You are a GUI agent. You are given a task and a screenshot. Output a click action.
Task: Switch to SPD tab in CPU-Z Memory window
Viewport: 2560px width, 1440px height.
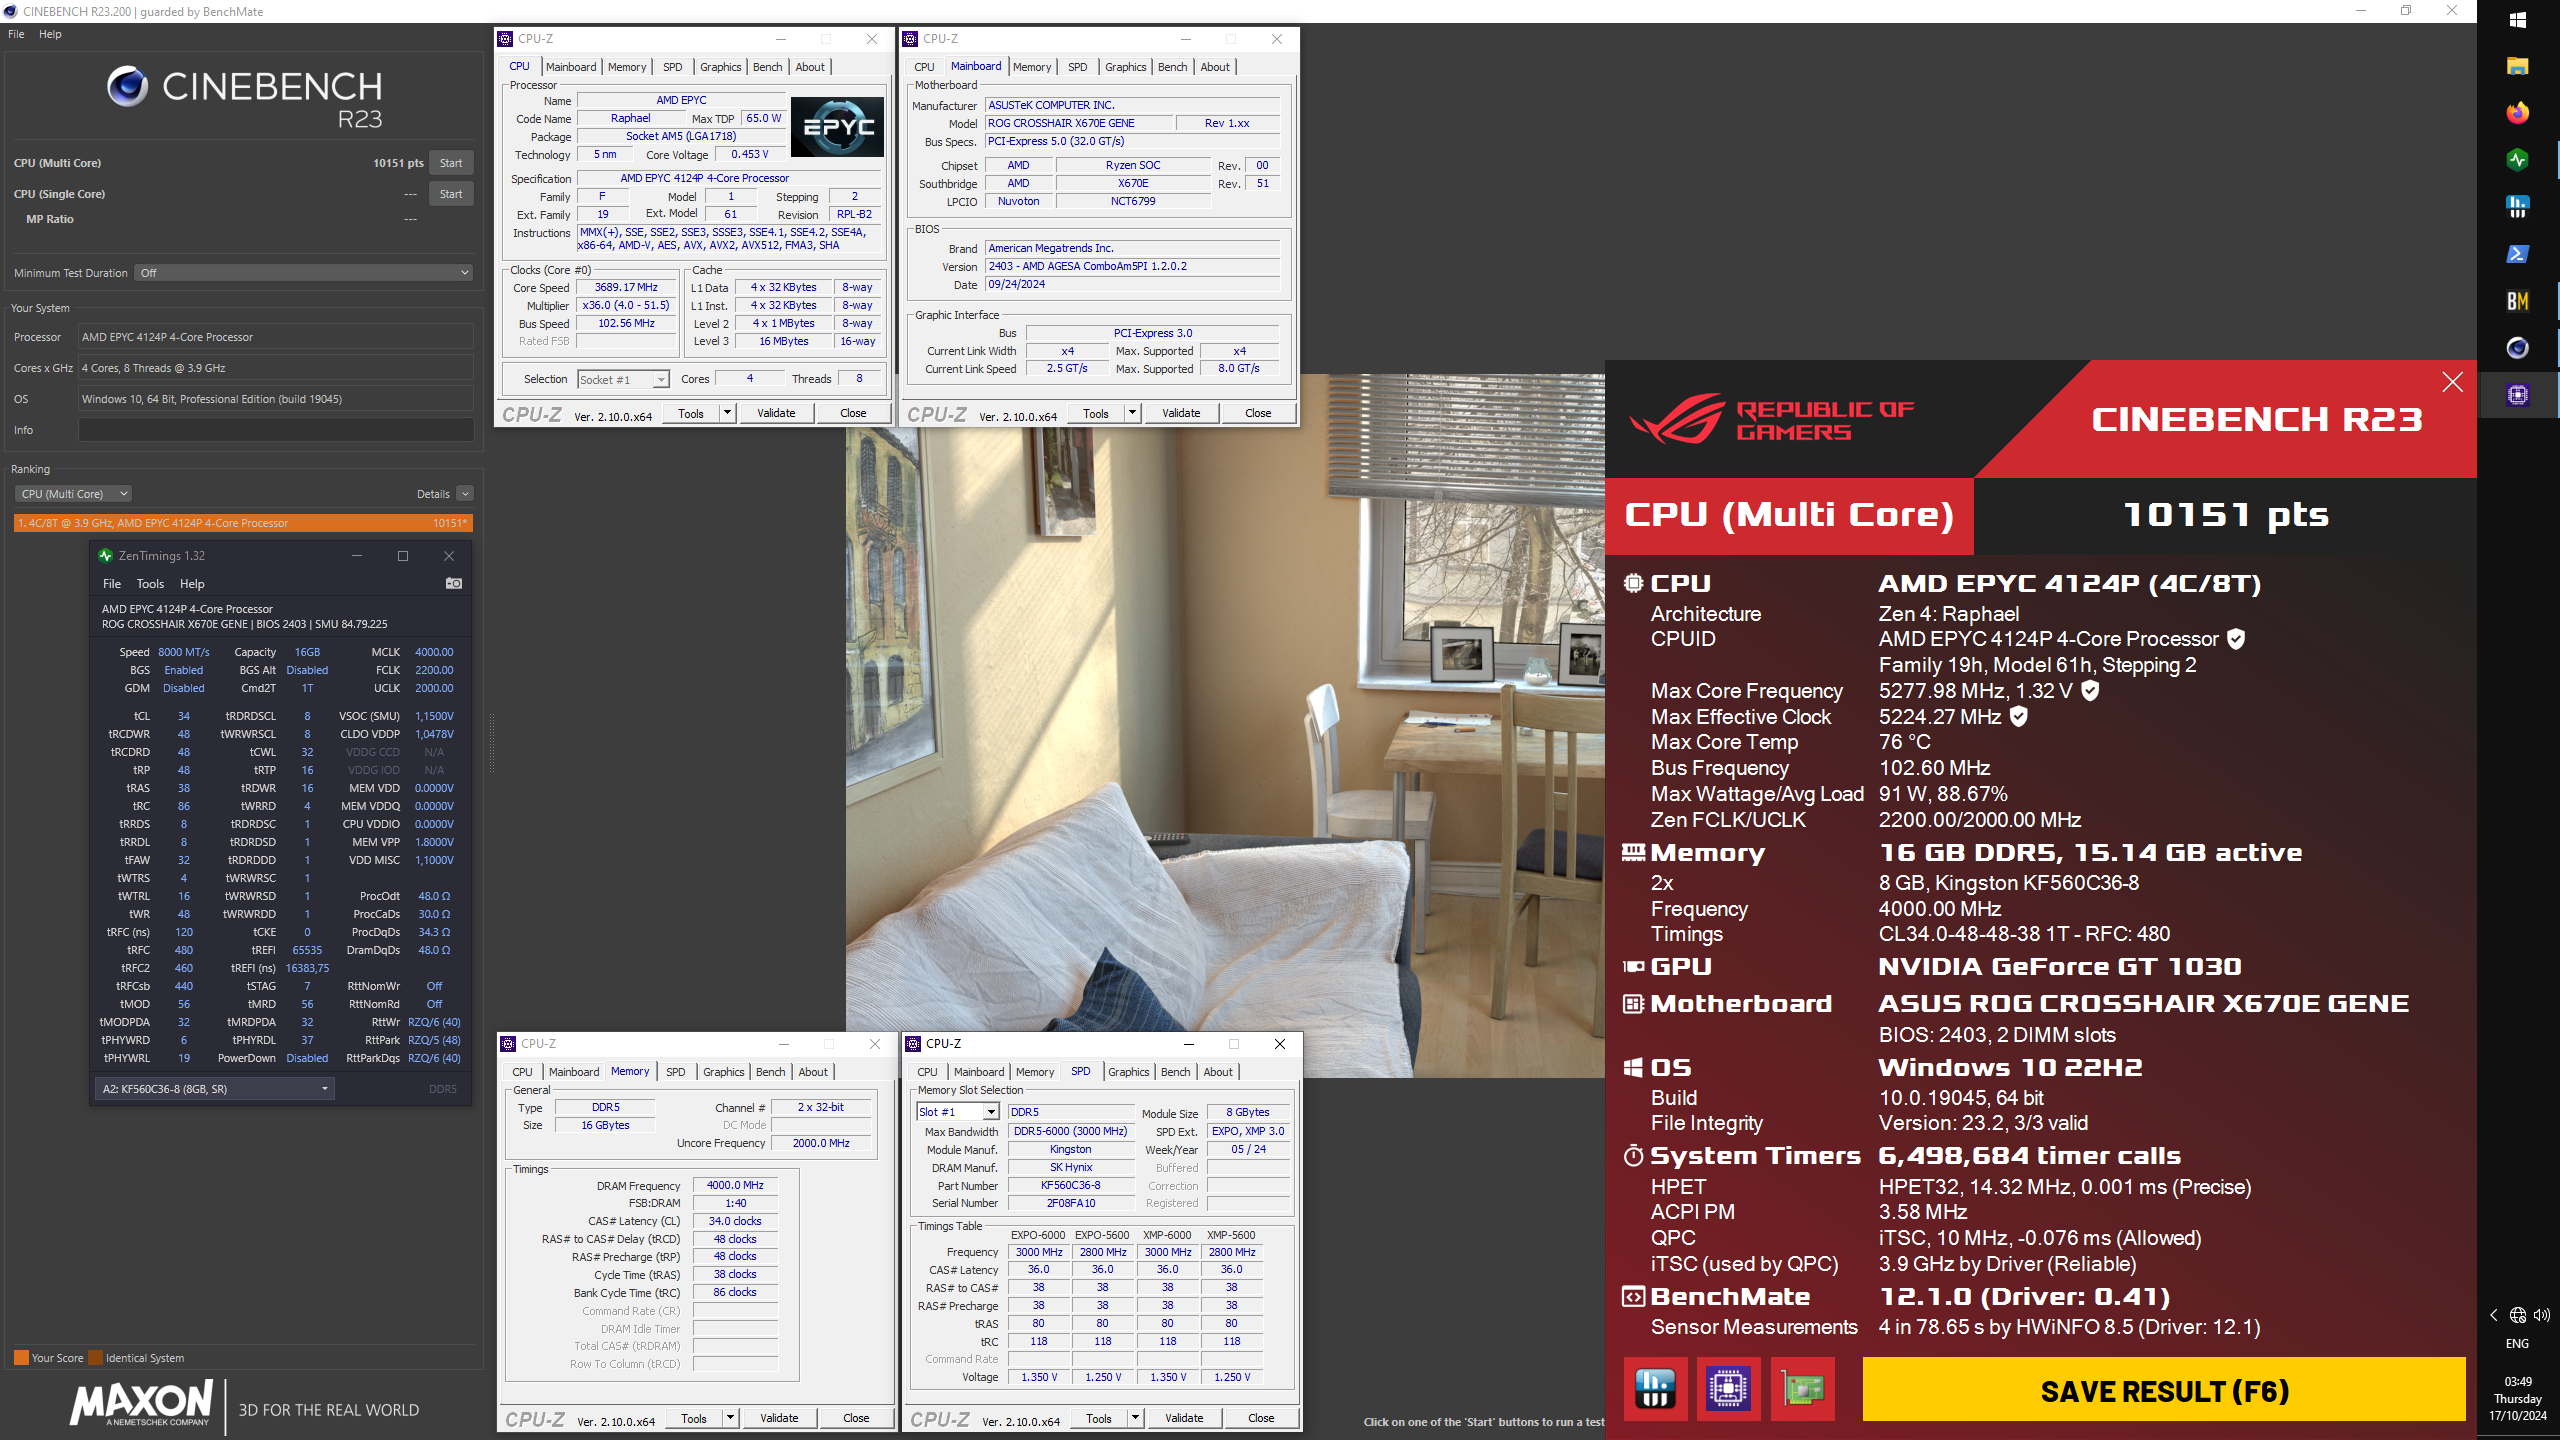pyautogui.click(x=676, y=1072)
